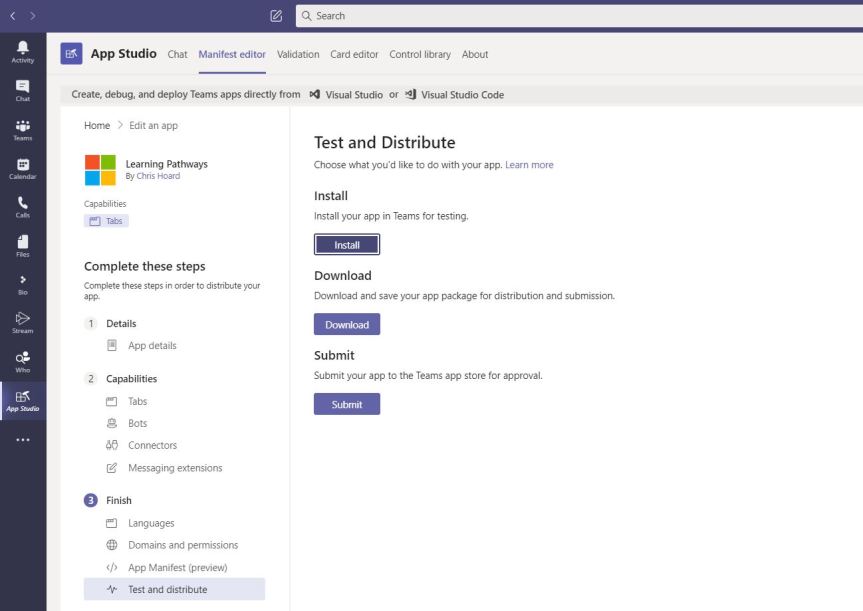Image resolution: width=863 pixels, height=611 pixels.
Task: Follow the Learn more link
Action: [x=529, y=165]
